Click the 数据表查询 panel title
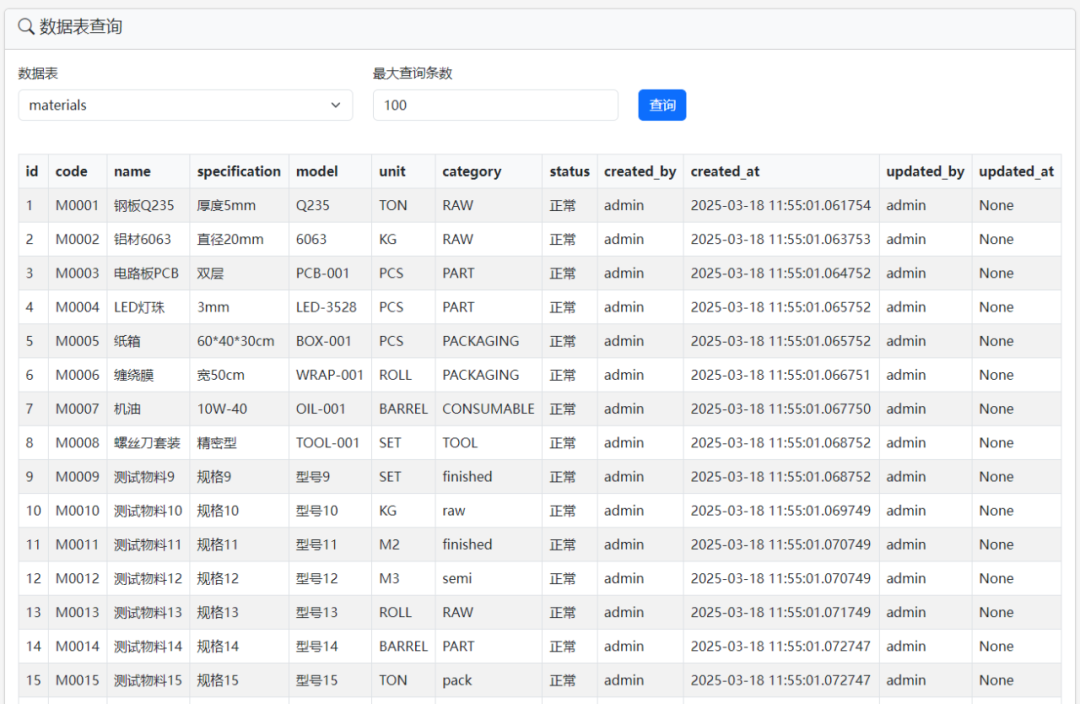Viewport: 1080px width, 704px height. click(x=81, y=27)
